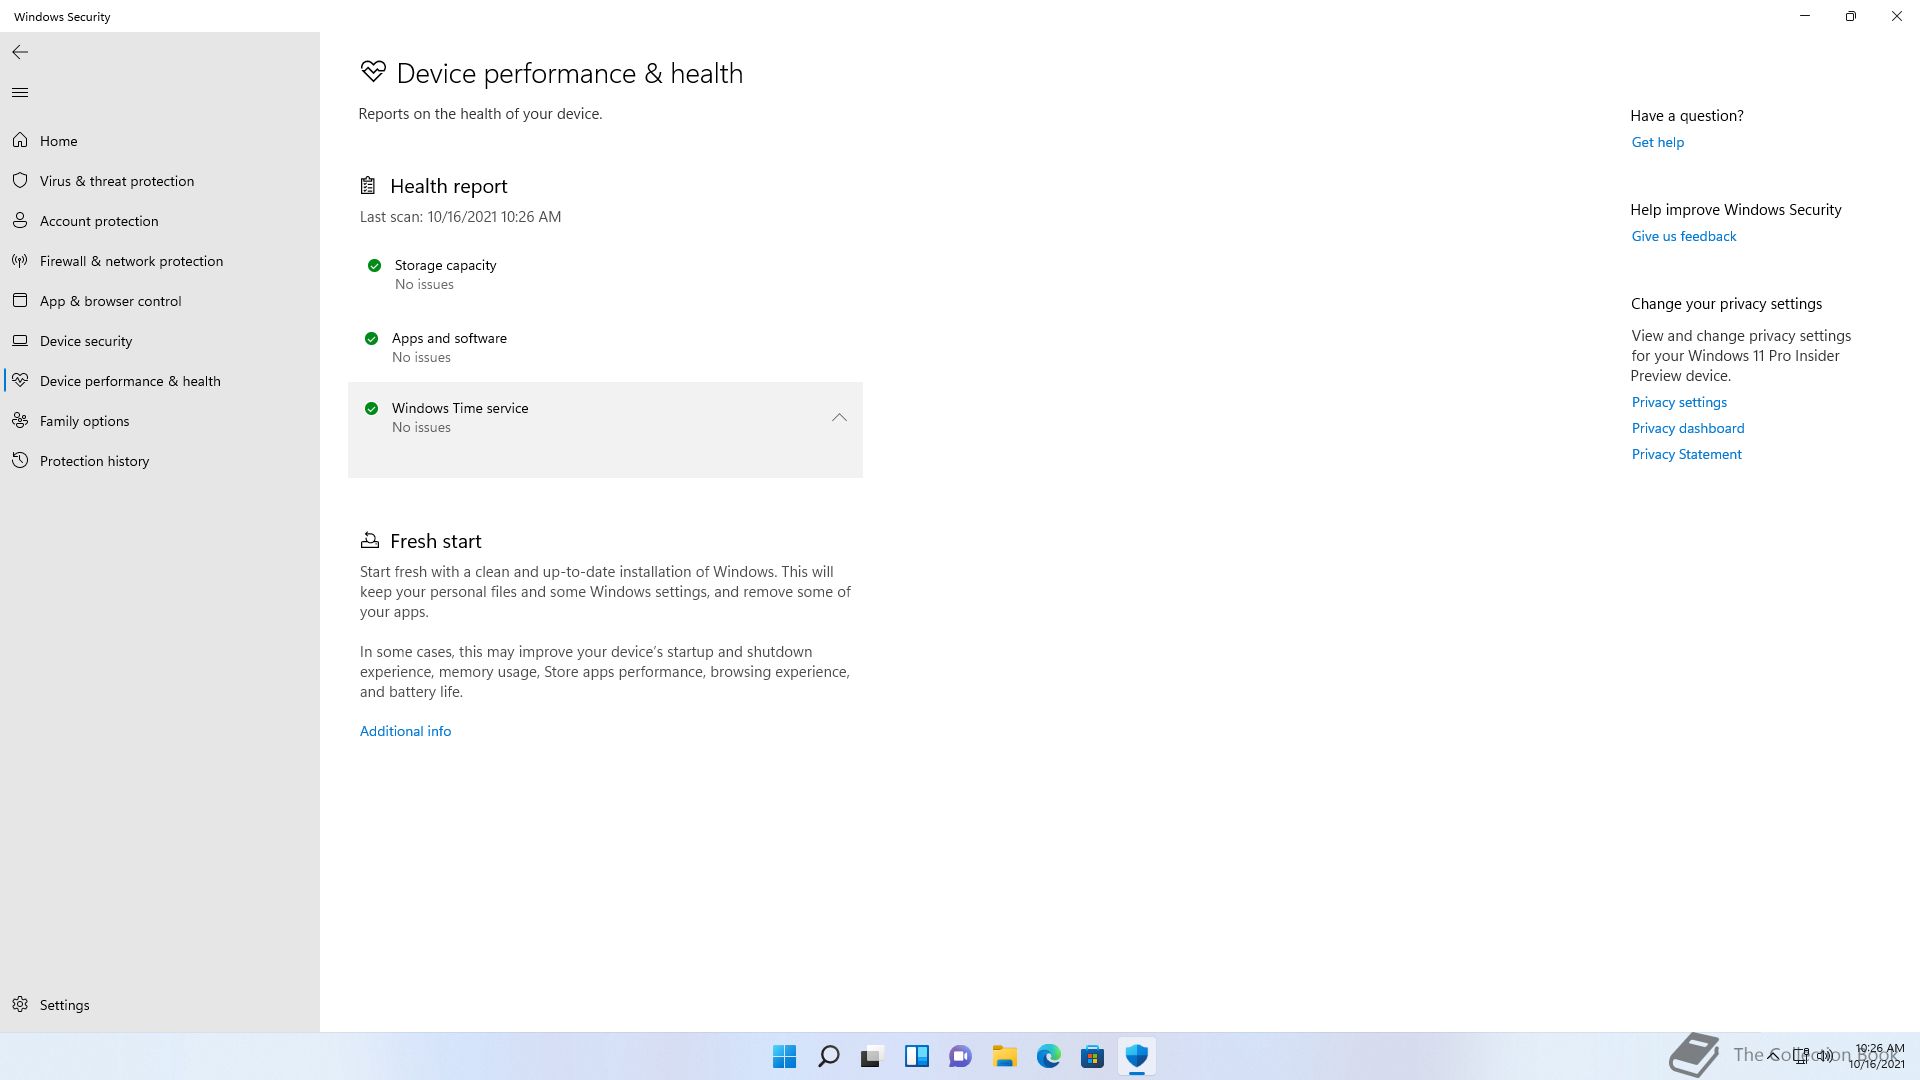Image resolution: width=1920 pixels, height=1080 pixels.
Task: Click the 'Fresh start' heading
Action: click(x=435, y=541)
